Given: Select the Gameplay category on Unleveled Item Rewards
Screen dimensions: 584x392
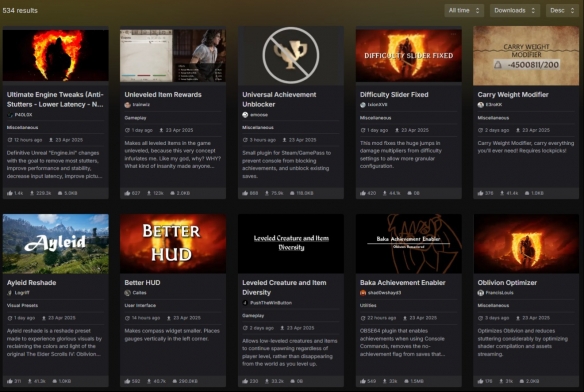Looking at the screenshot, I should click(135, 118).
